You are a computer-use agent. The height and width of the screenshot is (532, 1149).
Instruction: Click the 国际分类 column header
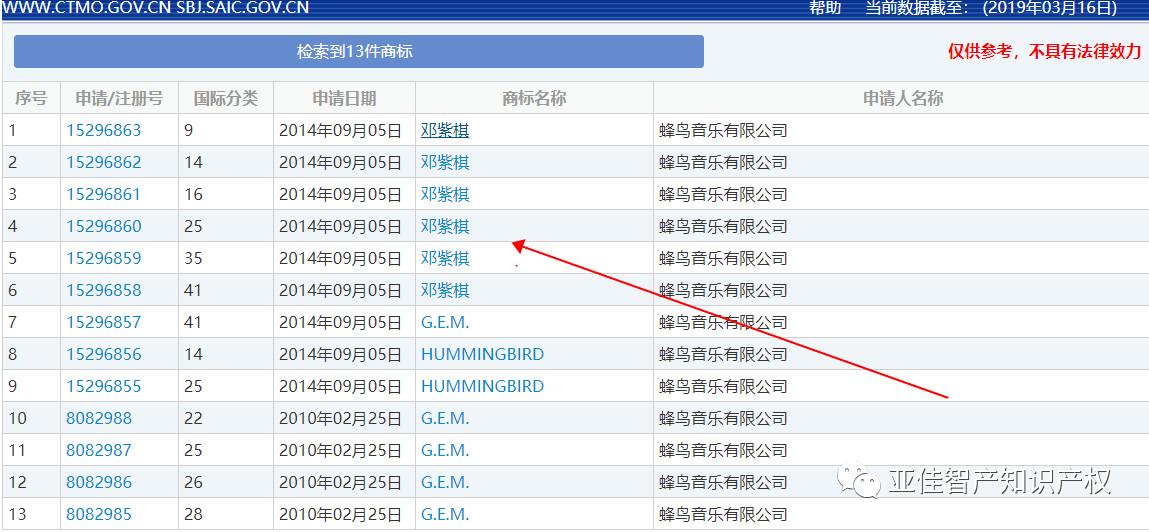tap(226, 98)
